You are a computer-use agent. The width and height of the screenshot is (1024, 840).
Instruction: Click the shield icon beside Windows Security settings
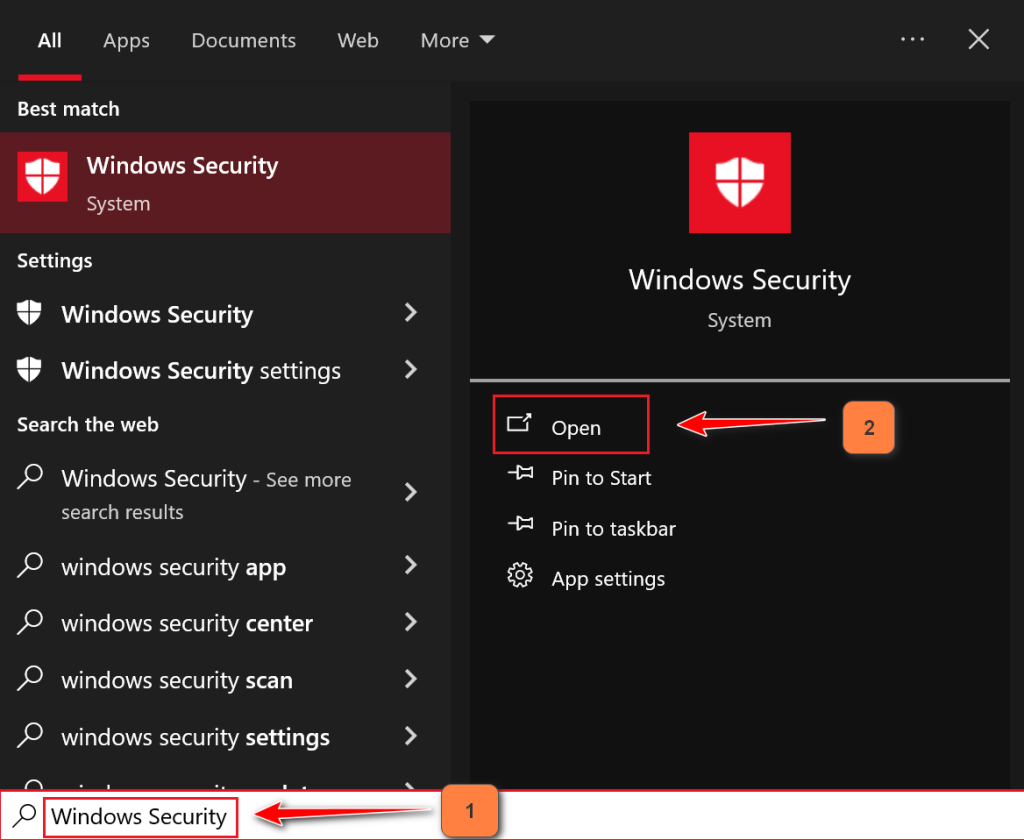click(x=30, y=370)
